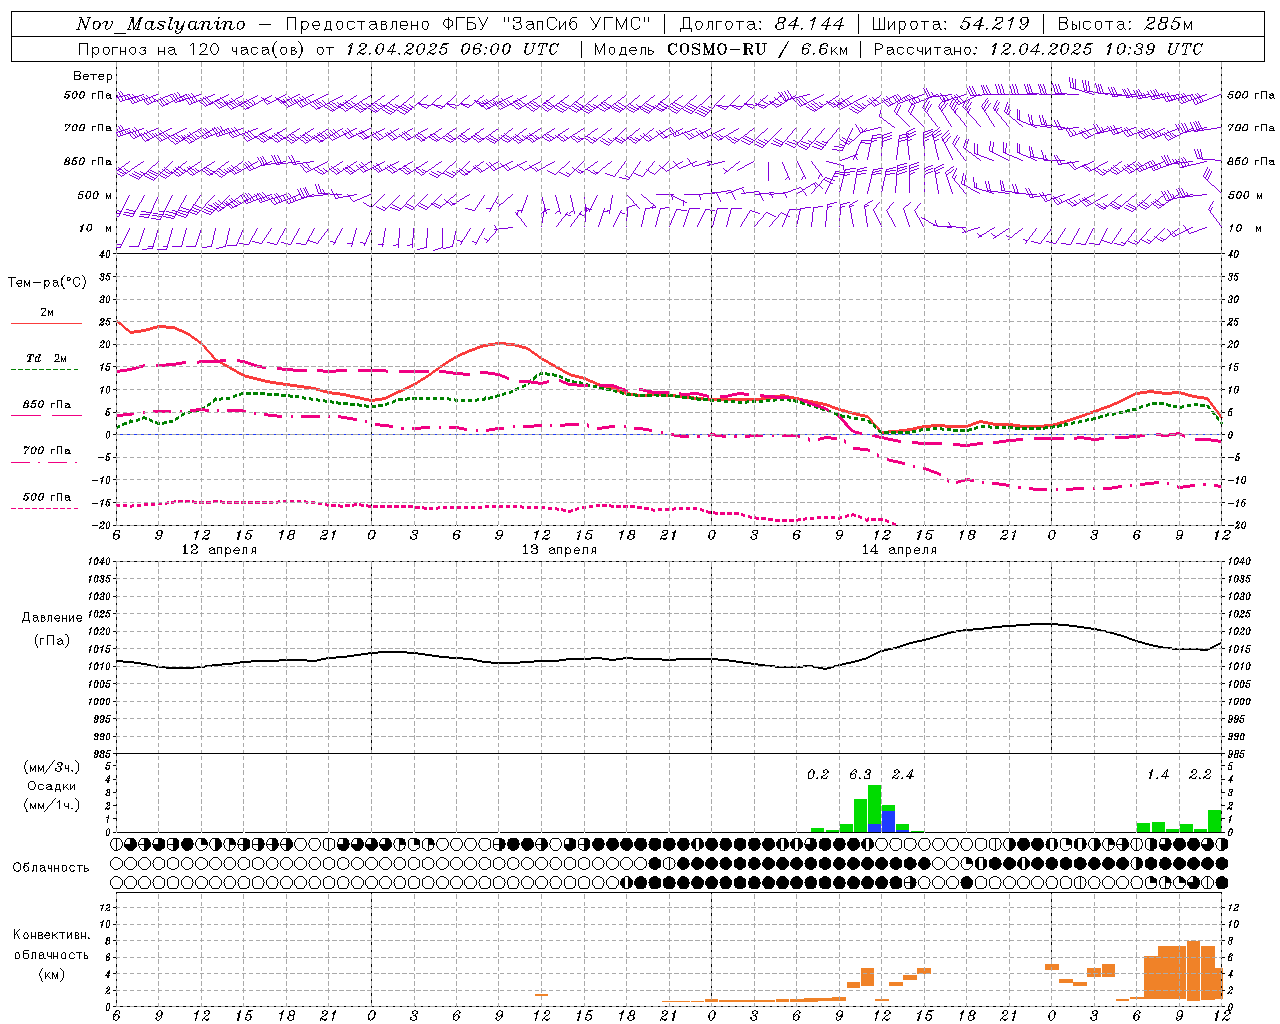Viewport: 1280px width, 1024px height.
Task: Click the 985 label at bottom of left pressure axis
Action: [102, 754]
